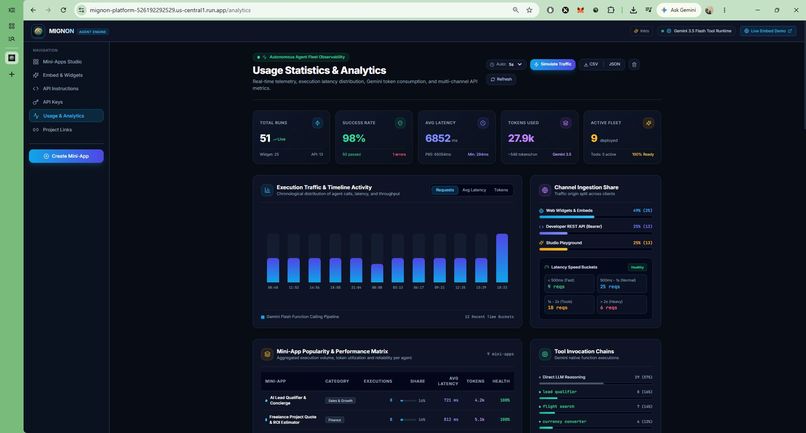Click the Avg Latency clock icon
Image resolution: width=806 pixels, height=433 pixels.
(483, 123)
